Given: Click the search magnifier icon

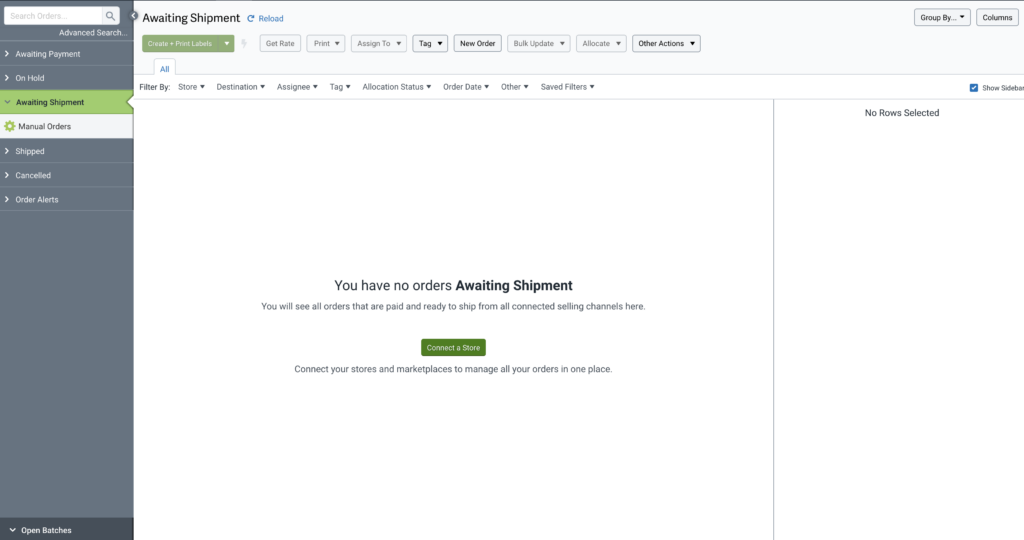Looking at the screenshot, I should point(111,16).
